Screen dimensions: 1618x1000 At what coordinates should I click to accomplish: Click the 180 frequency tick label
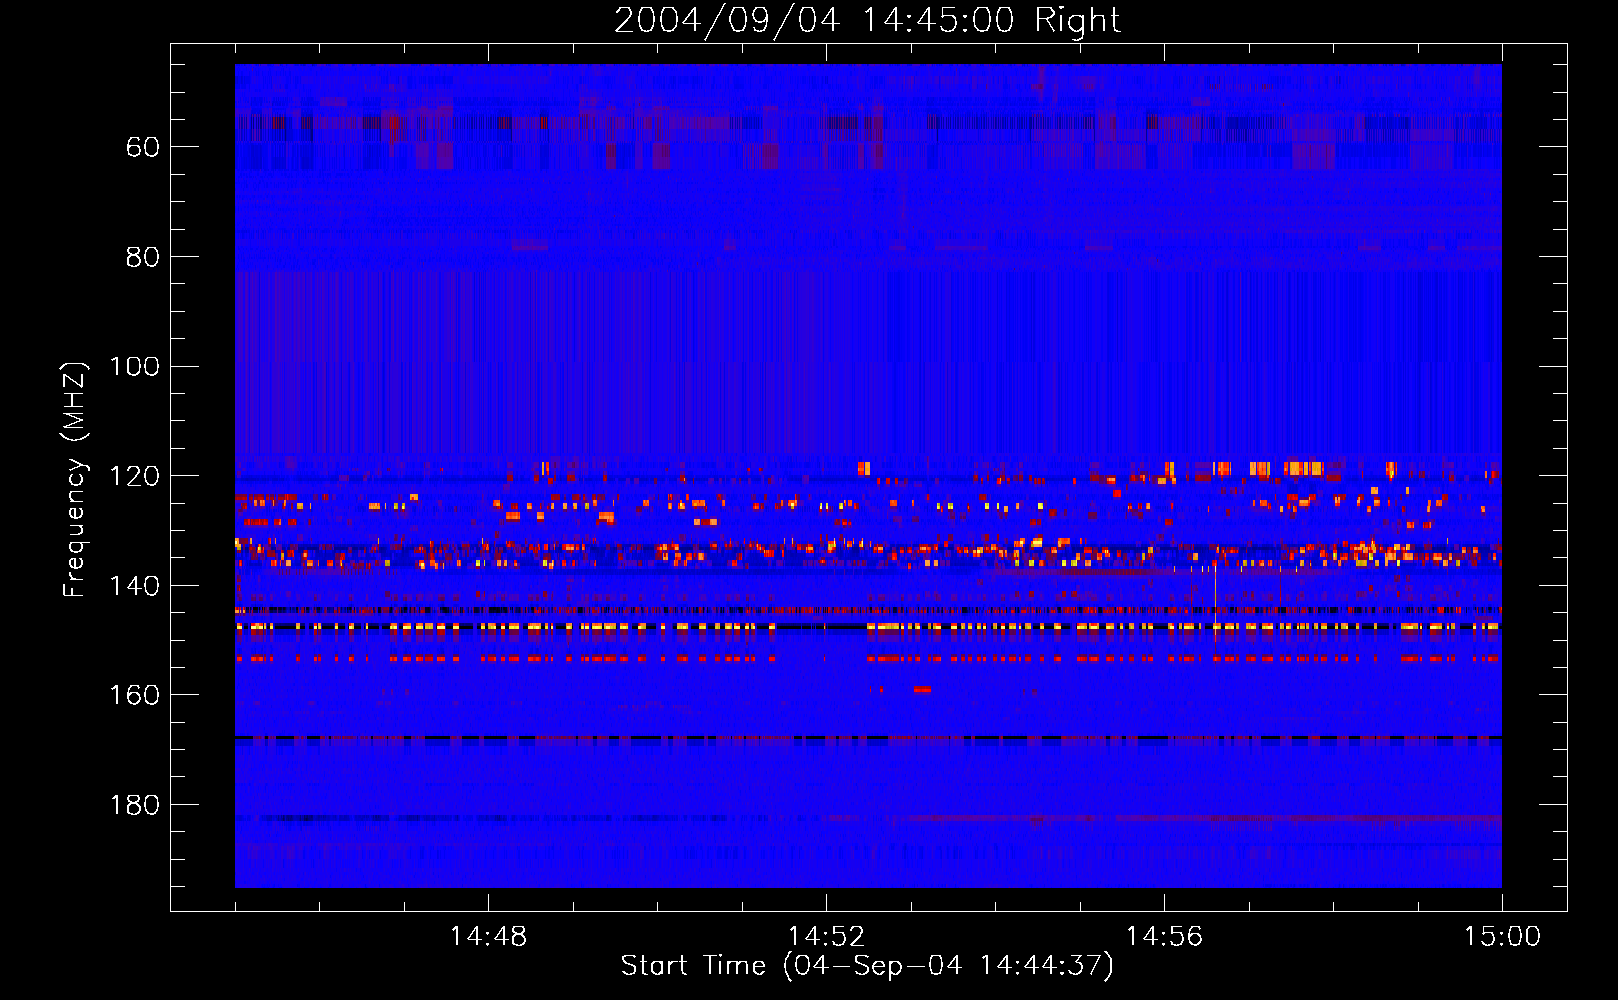point(134,805)
